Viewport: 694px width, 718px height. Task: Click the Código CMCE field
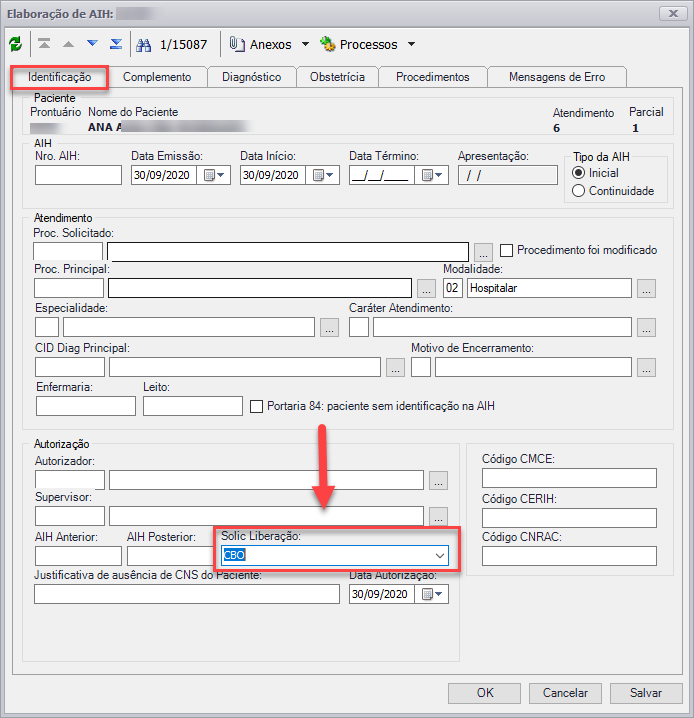tap(569, 478)
